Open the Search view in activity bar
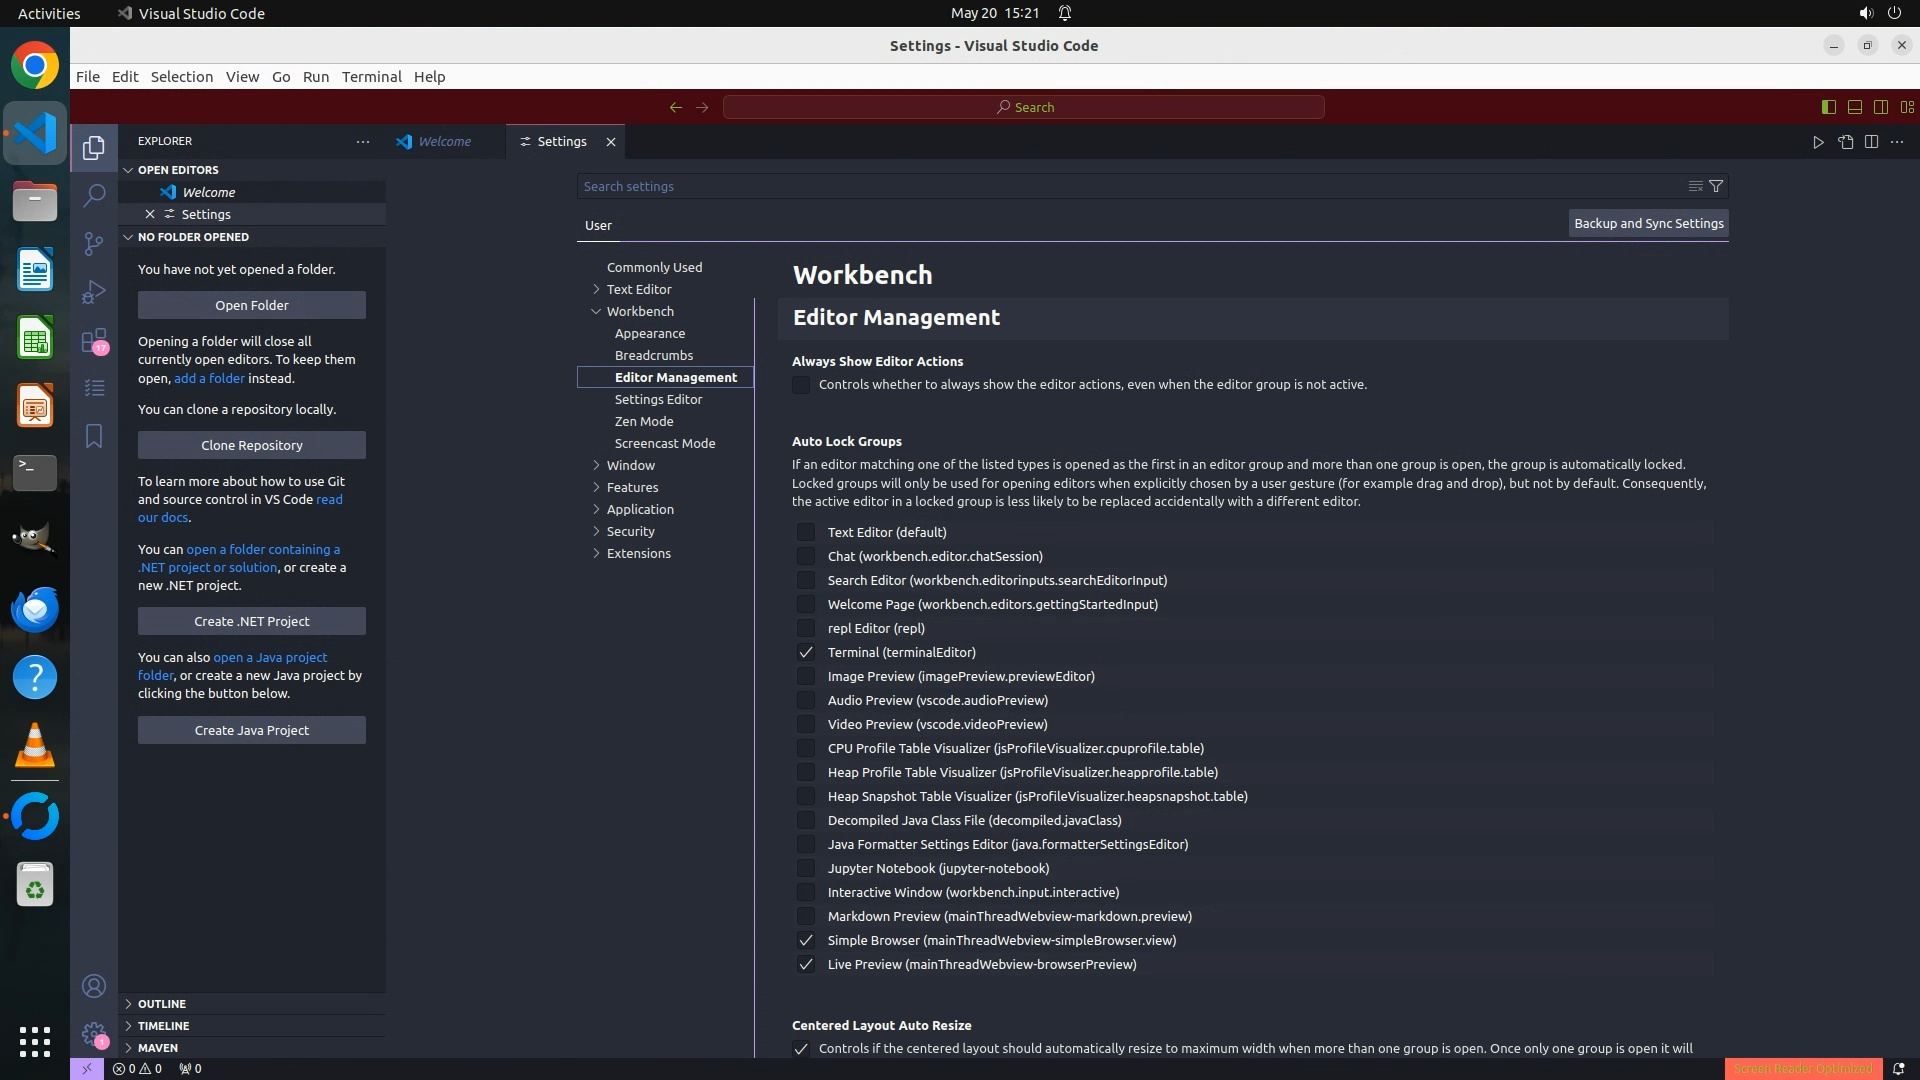 94,195
